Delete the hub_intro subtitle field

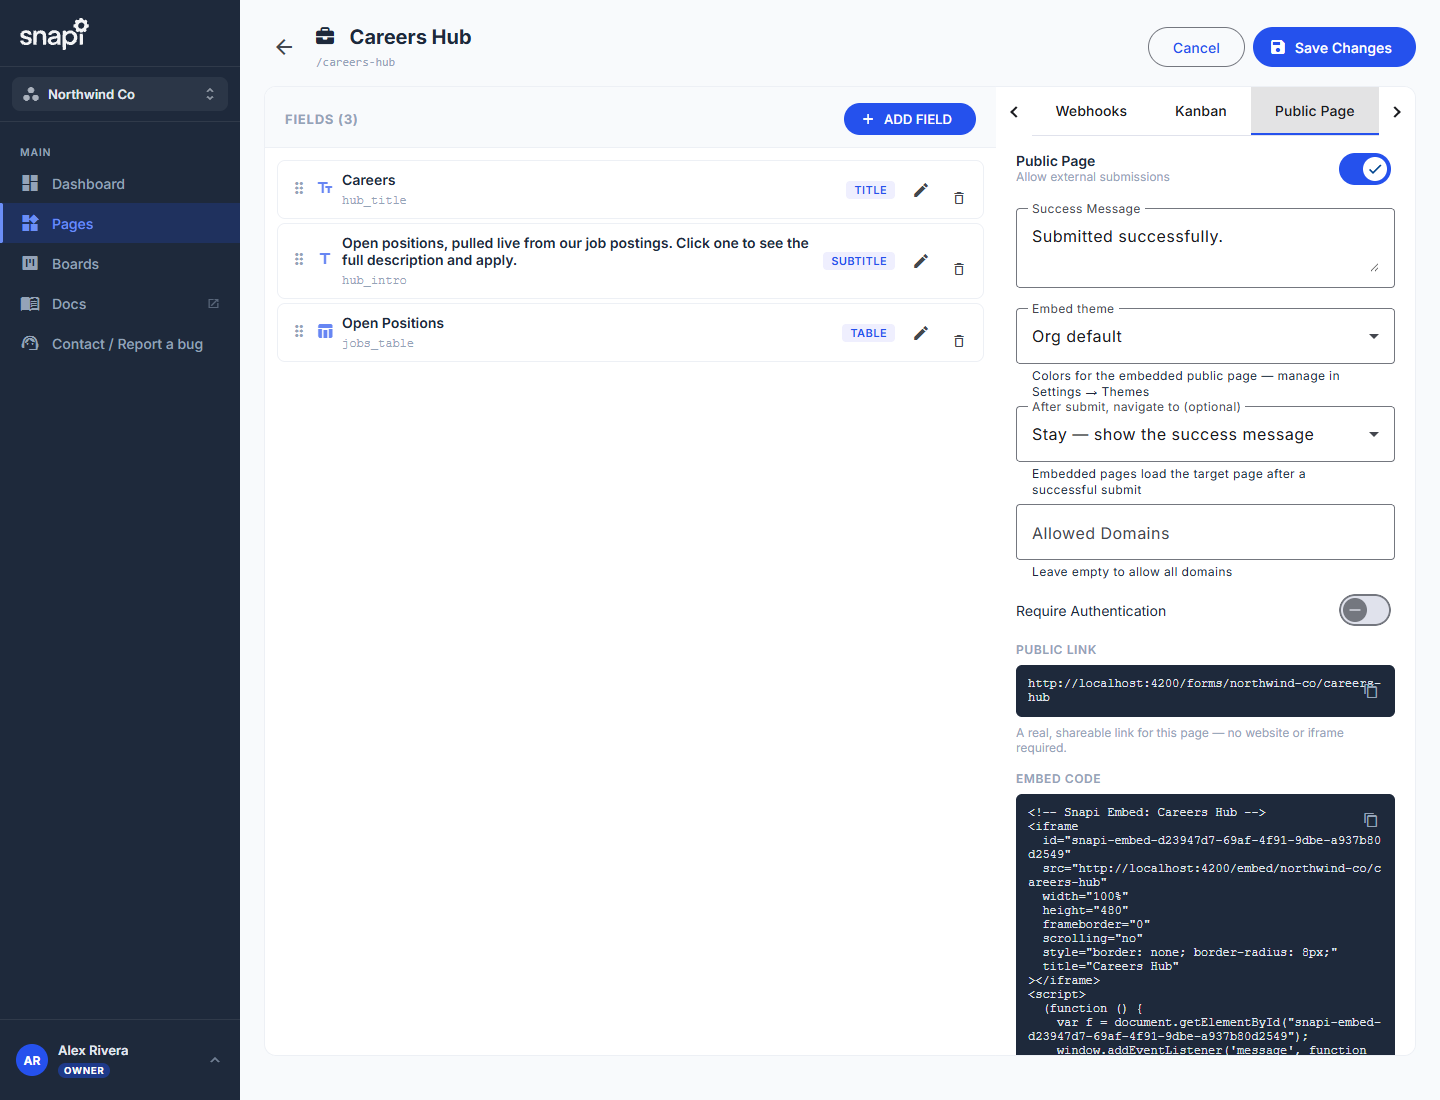pos(959,269)
